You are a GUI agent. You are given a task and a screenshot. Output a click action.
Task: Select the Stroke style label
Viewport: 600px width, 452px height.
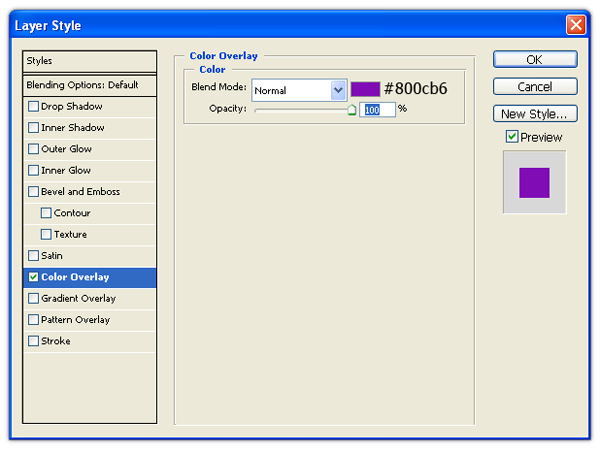55,341
